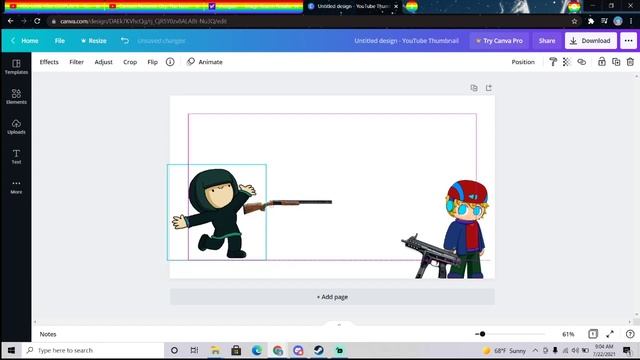
Task: Click the browser reload icon
Action: (x=37, y=21)
